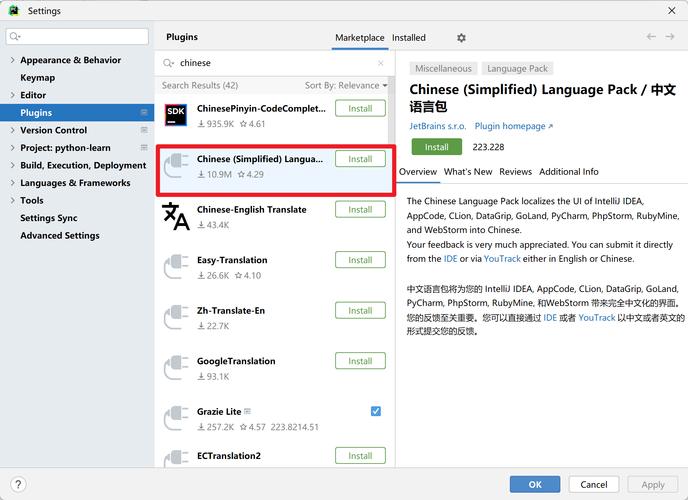Click the Easy-Translation plugin icon
688x500 pixels.
176,266
